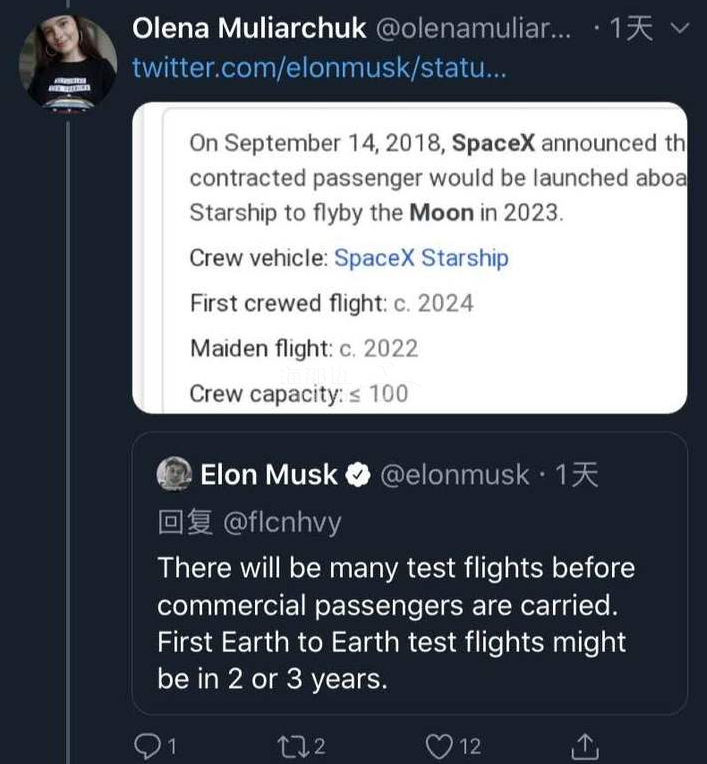Click the retweet count 2
The height and width of the screenshot is (764, 707).
coord(319,746)
